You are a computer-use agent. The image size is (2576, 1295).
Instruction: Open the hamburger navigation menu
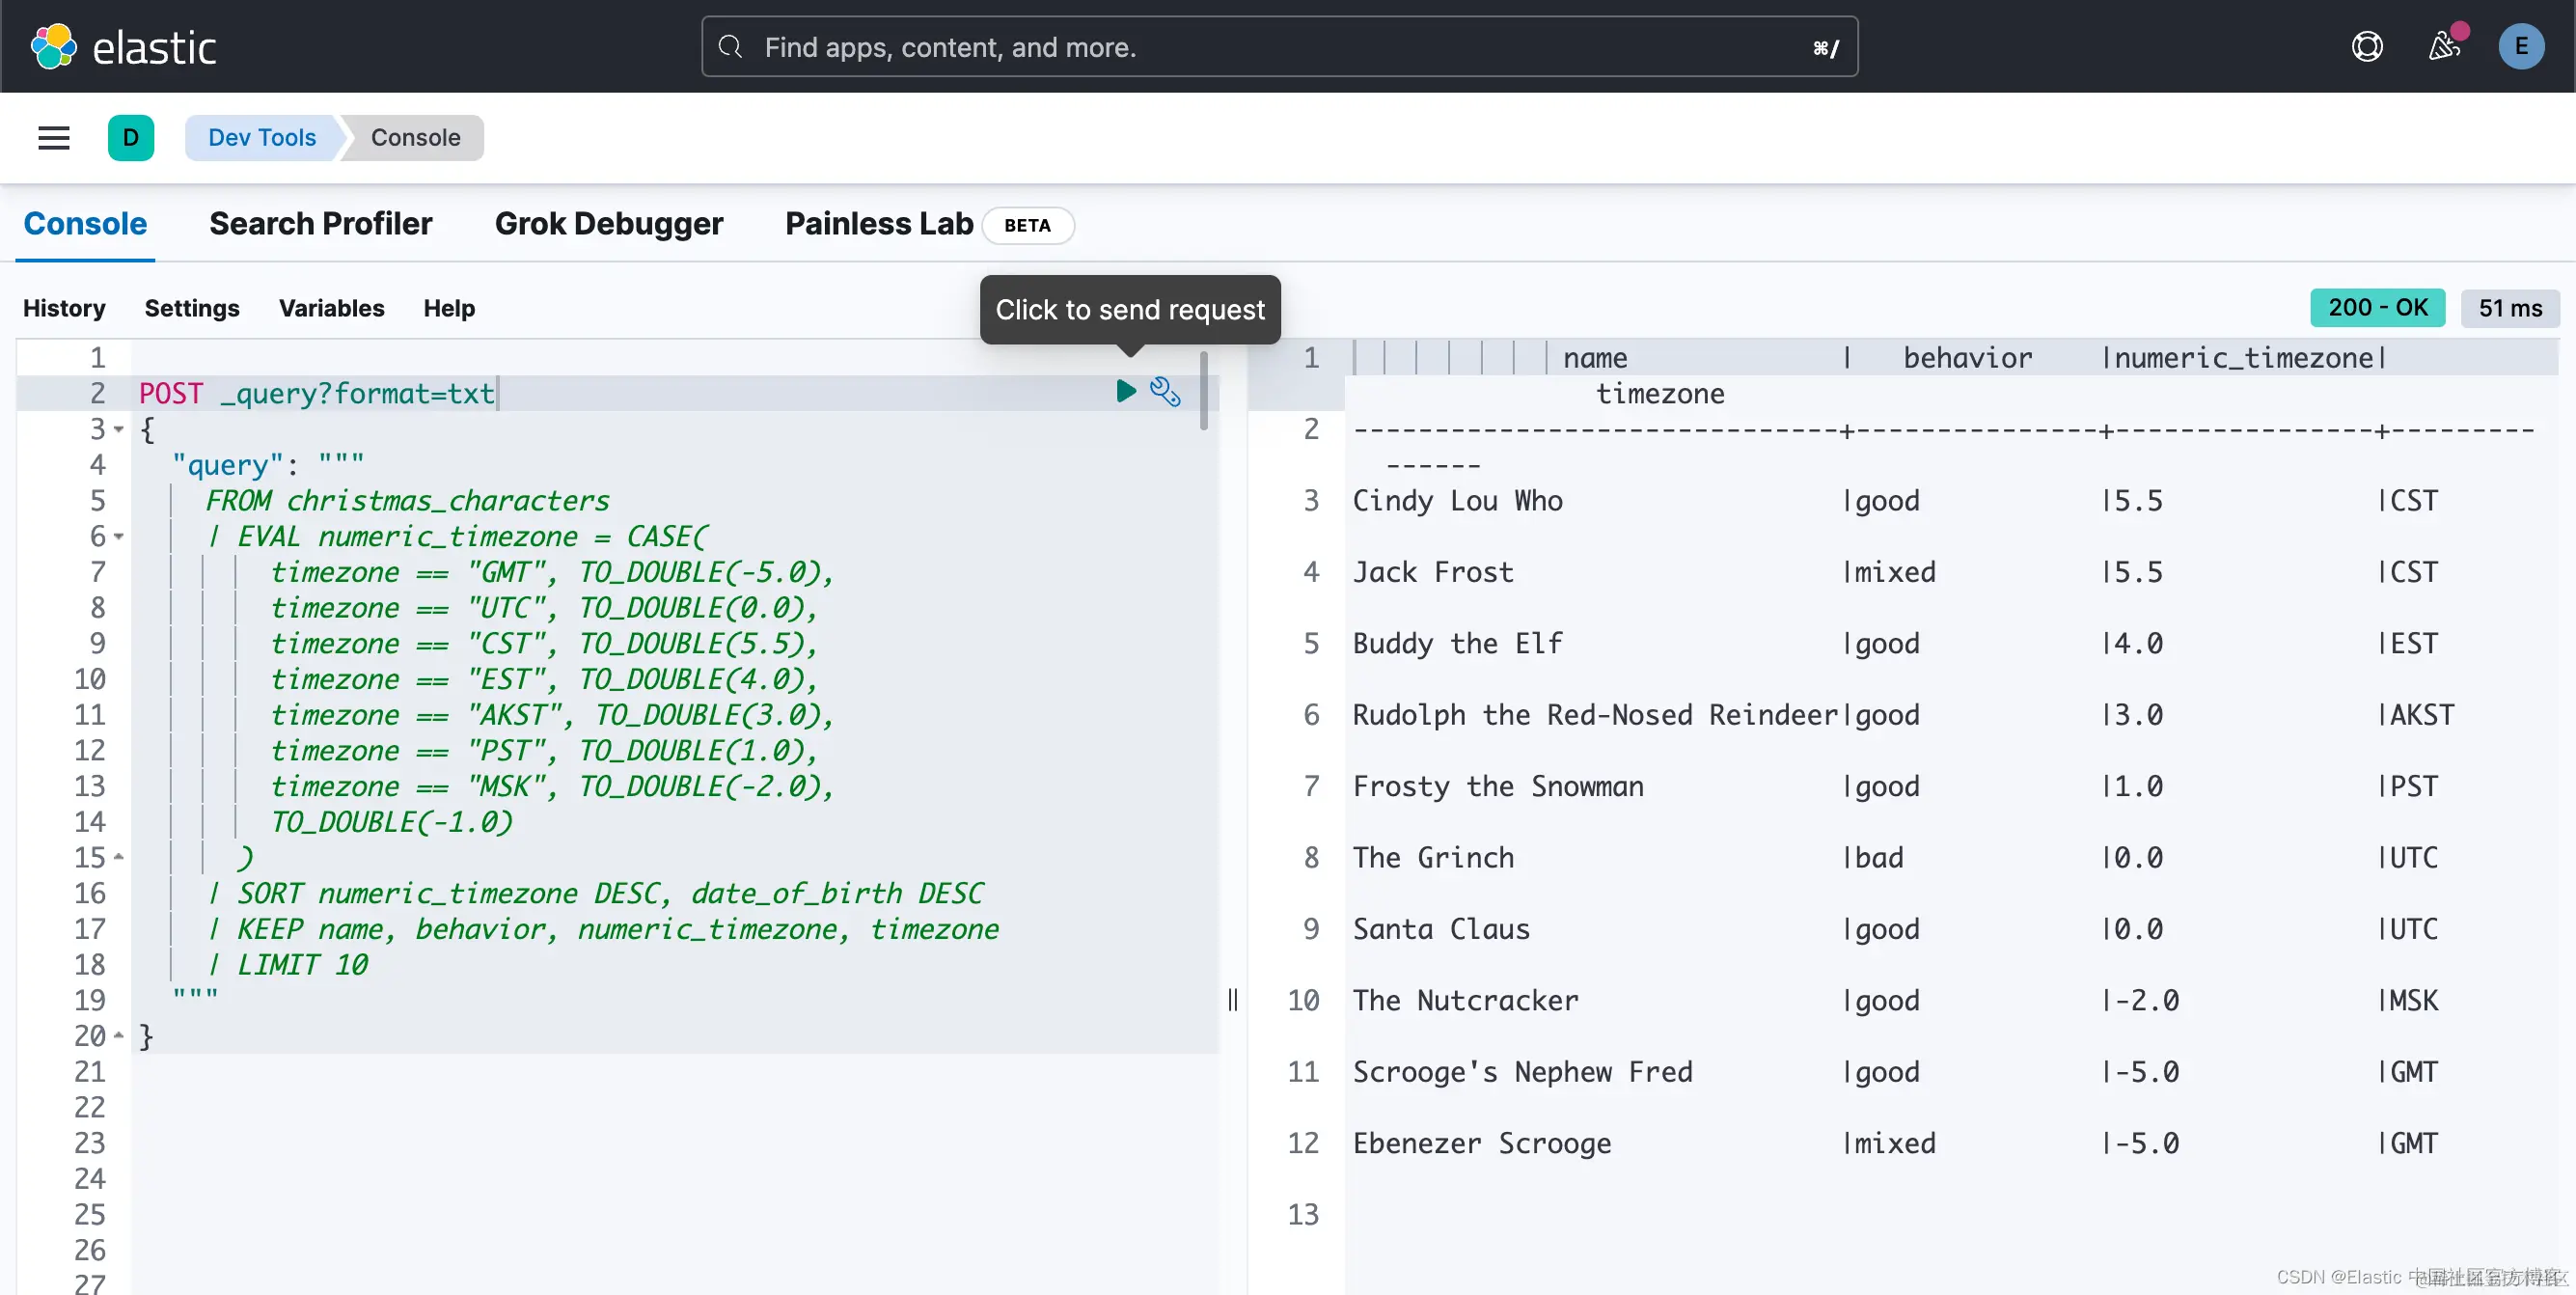point(54,138)
